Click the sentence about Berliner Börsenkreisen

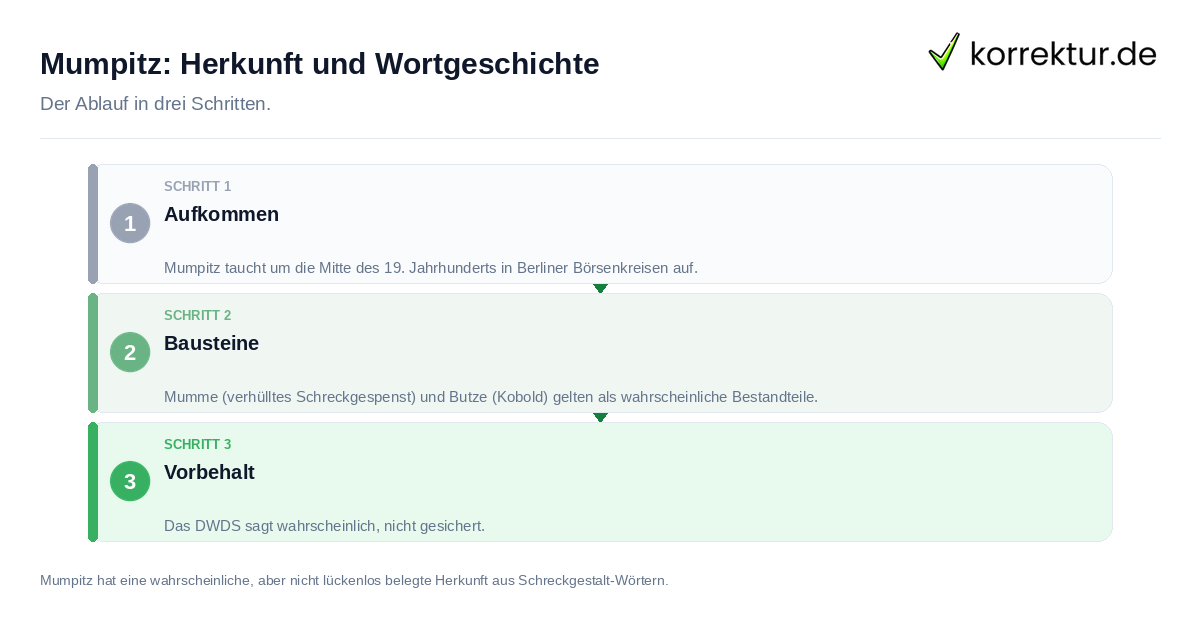(431, 268)
